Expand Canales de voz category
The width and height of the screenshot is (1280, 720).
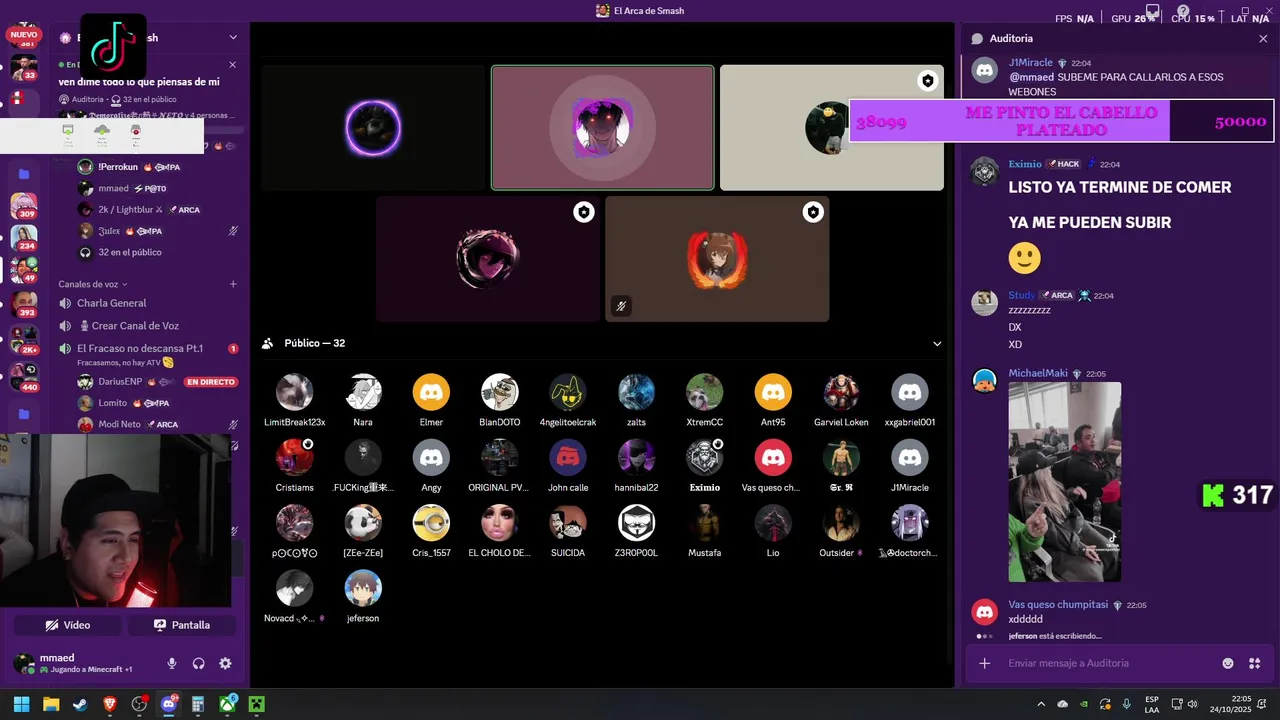[x=92, y=284]
